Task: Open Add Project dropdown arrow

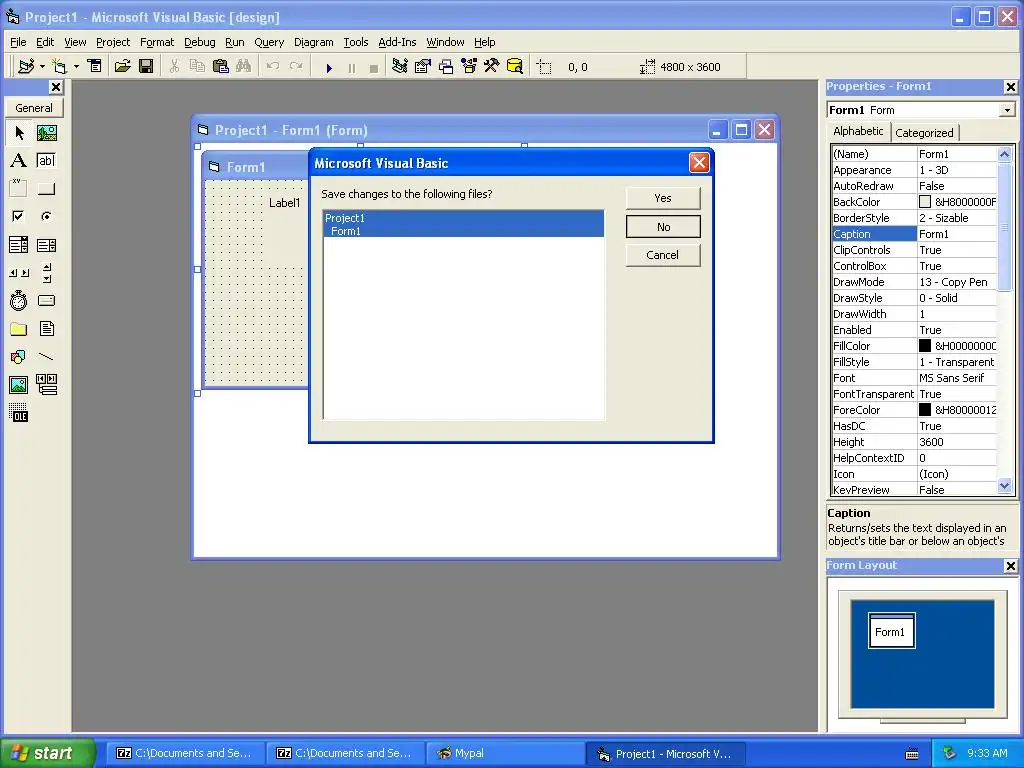Action: [42, 67]
